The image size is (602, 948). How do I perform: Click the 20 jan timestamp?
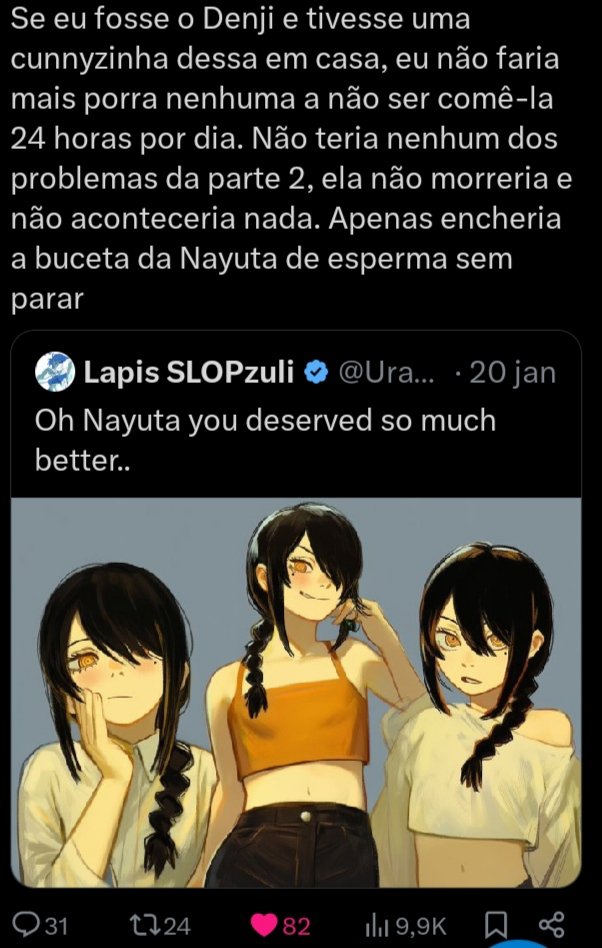pyautogui.click(x=513, y=373)
